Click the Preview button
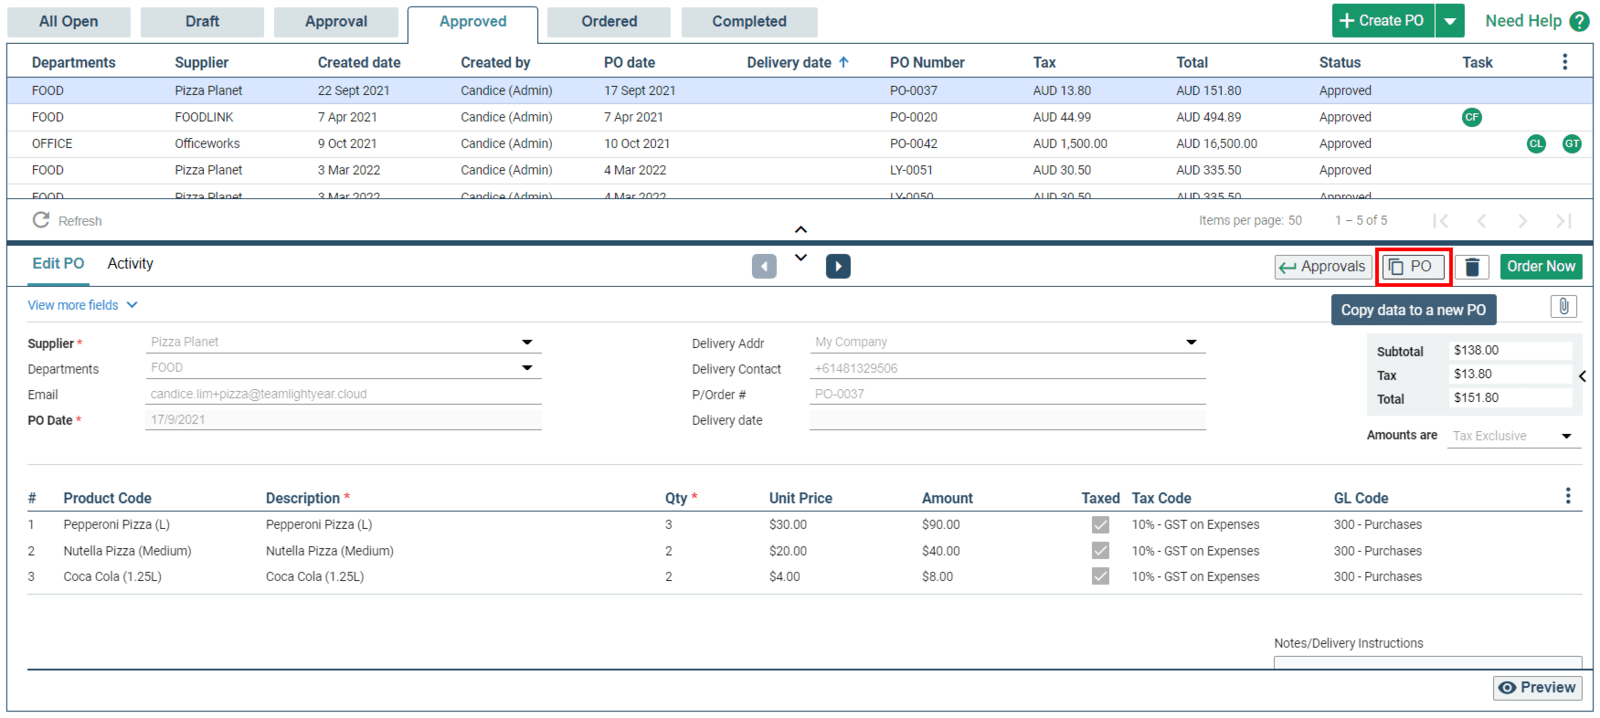This screenshot has width=1600, height=718. point(1537,688)
